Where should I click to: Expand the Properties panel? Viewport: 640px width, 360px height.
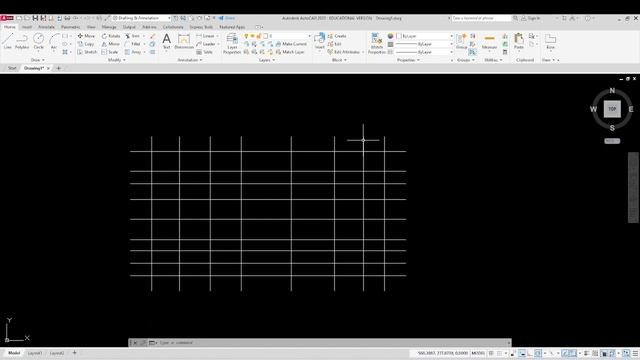[x=408, y=60]
